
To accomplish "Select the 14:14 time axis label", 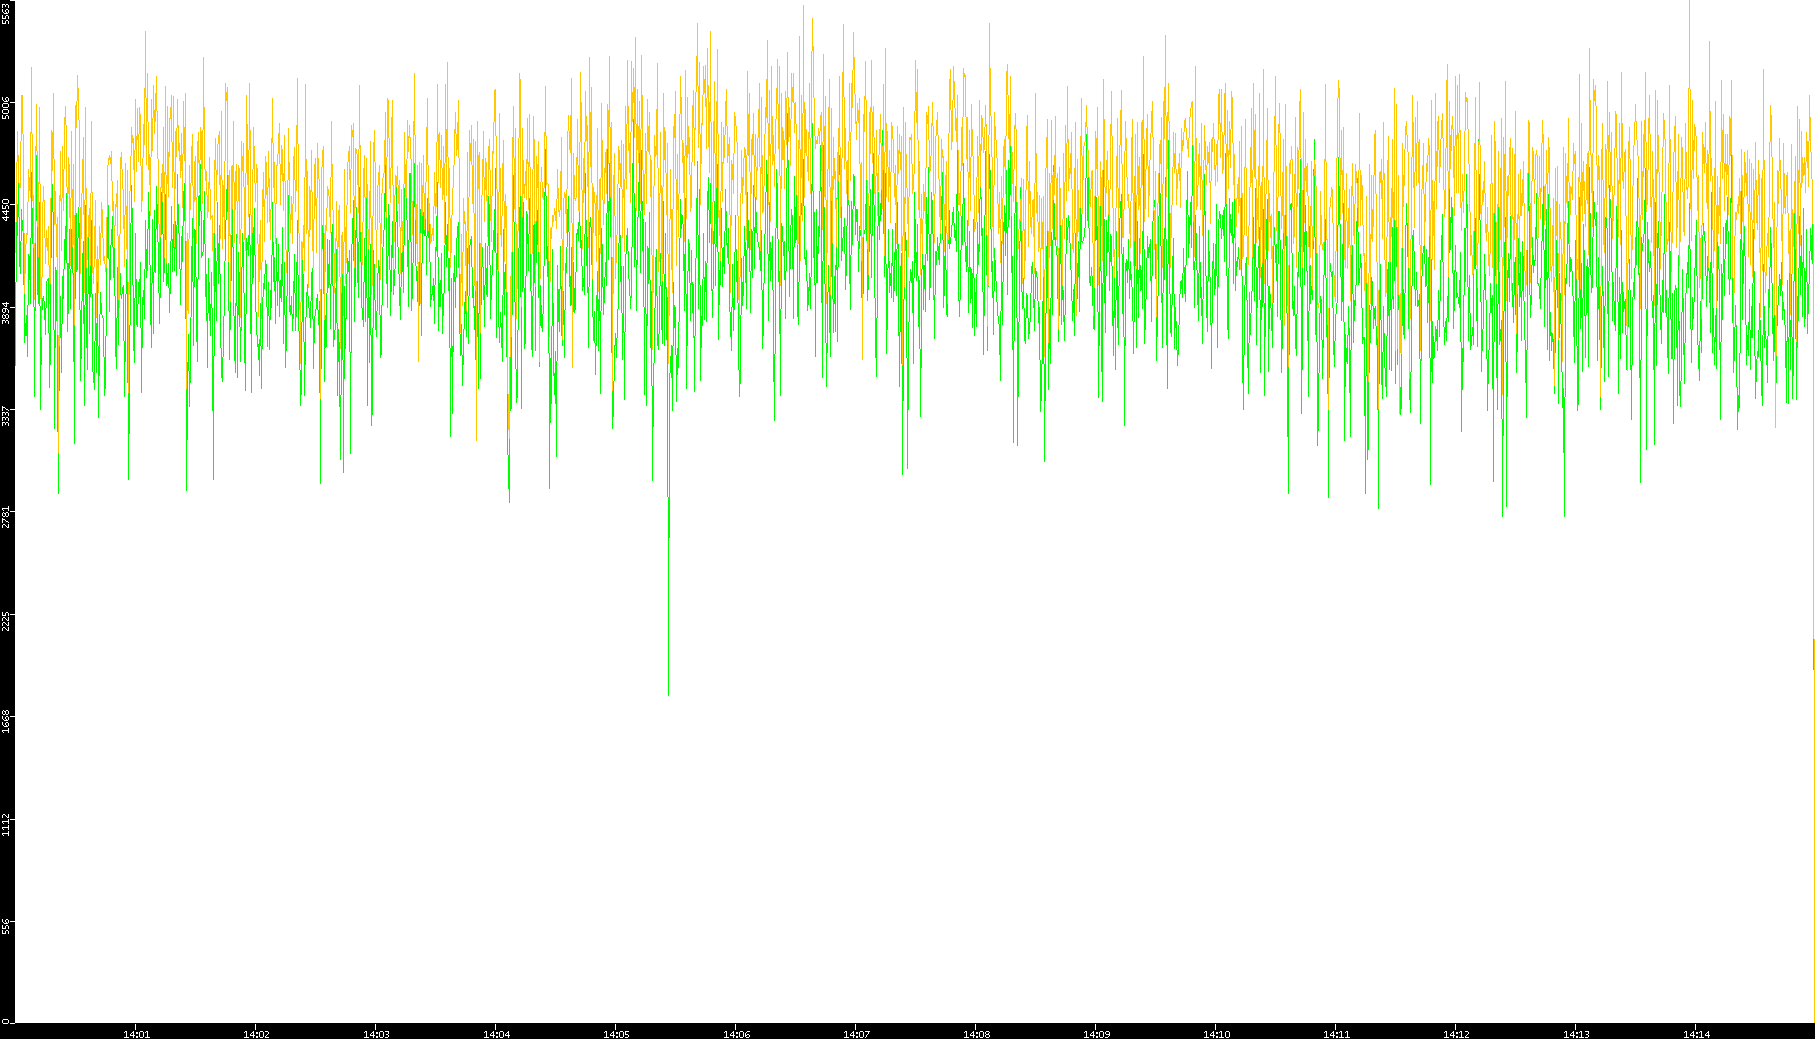I will 1696,1034.
